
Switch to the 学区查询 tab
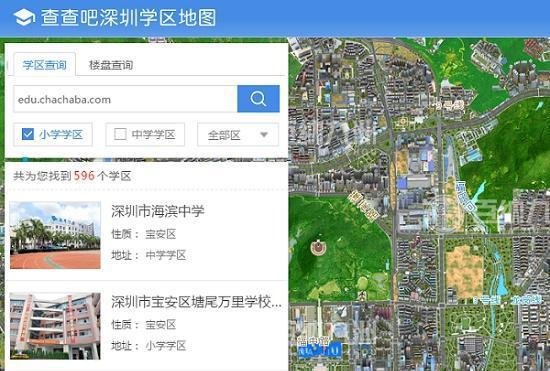click(x=45, y=65)
